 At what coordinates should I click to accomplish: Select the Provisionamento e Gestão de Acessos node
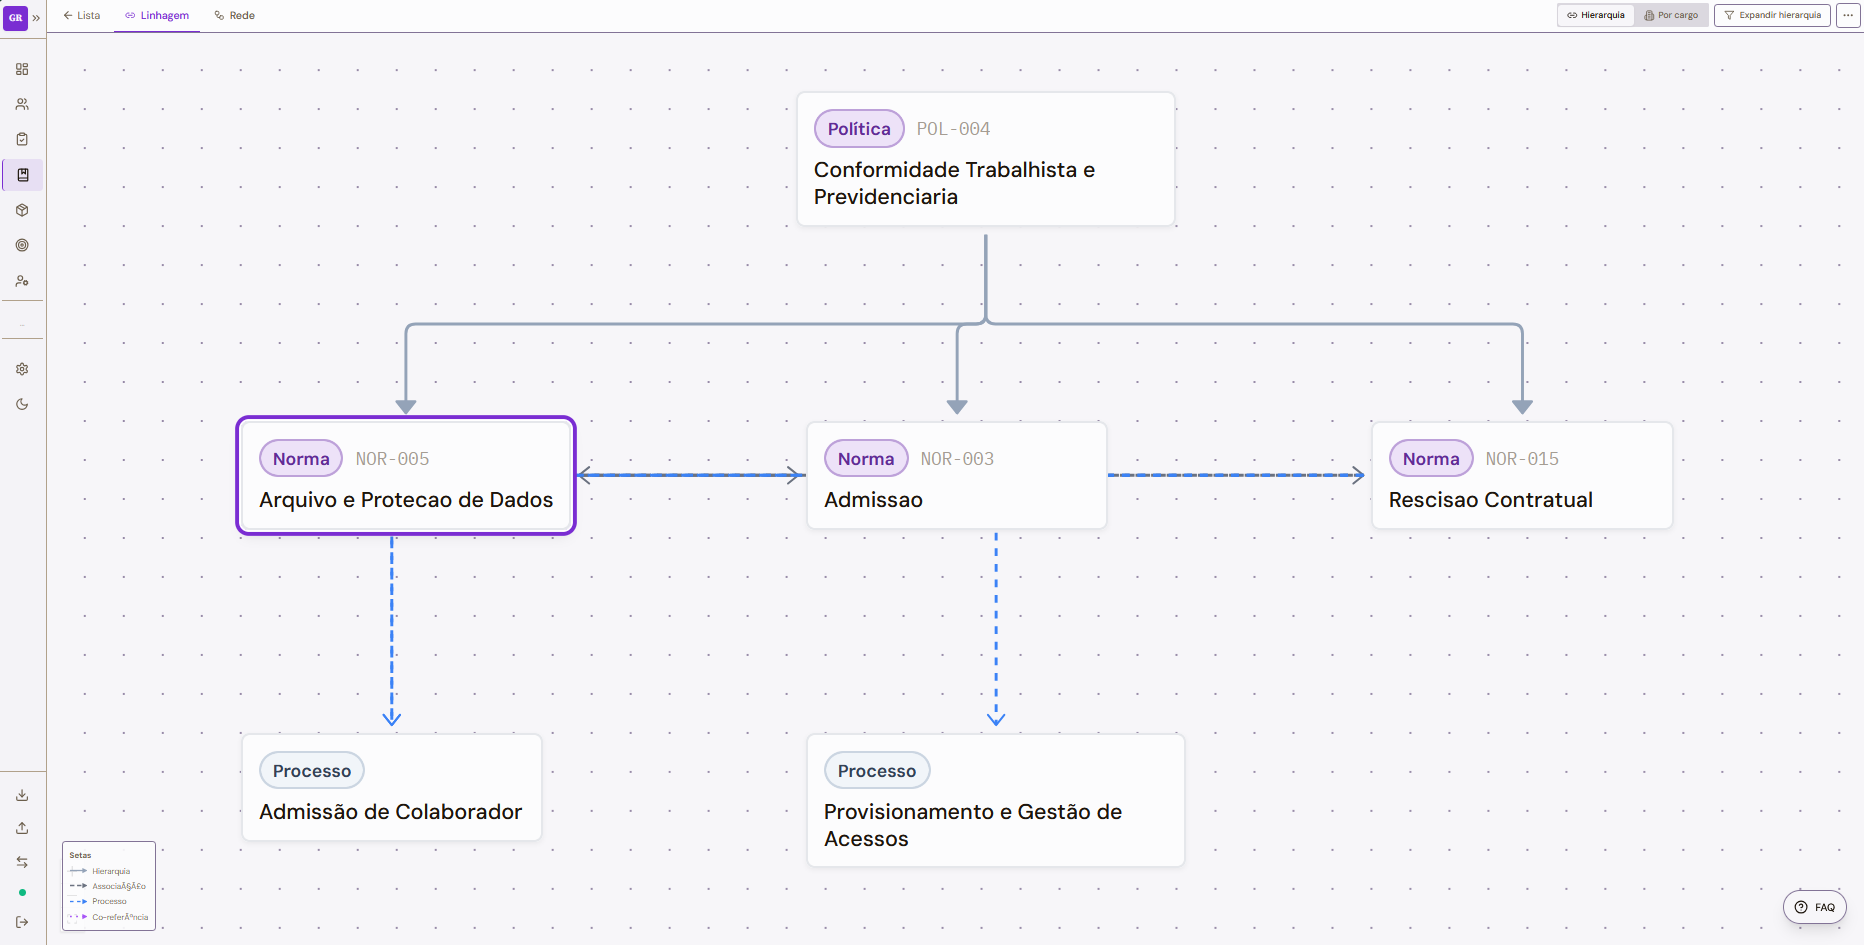click(996, 801)
